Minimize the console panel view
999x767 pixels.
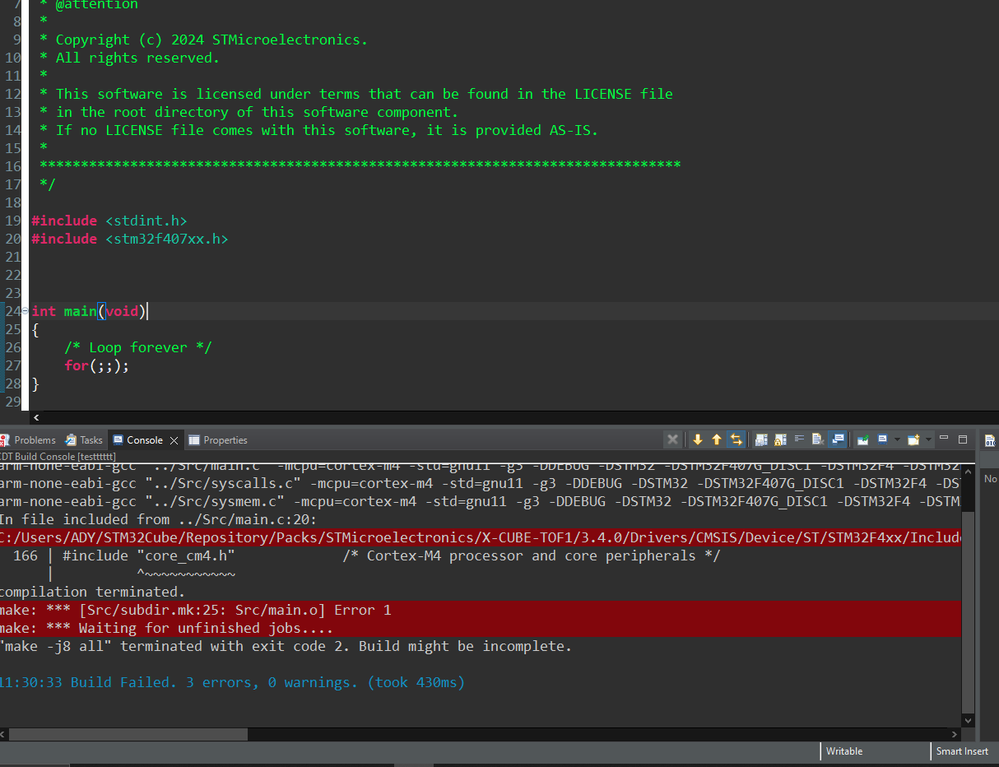click(944, 438)
